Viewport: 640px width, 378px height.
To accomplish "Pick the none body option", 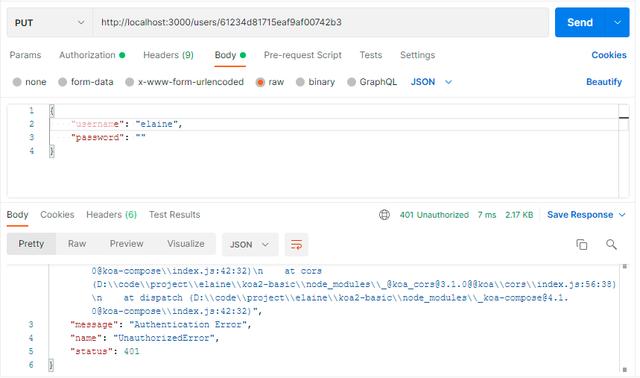I will click(x=17, y=82).
